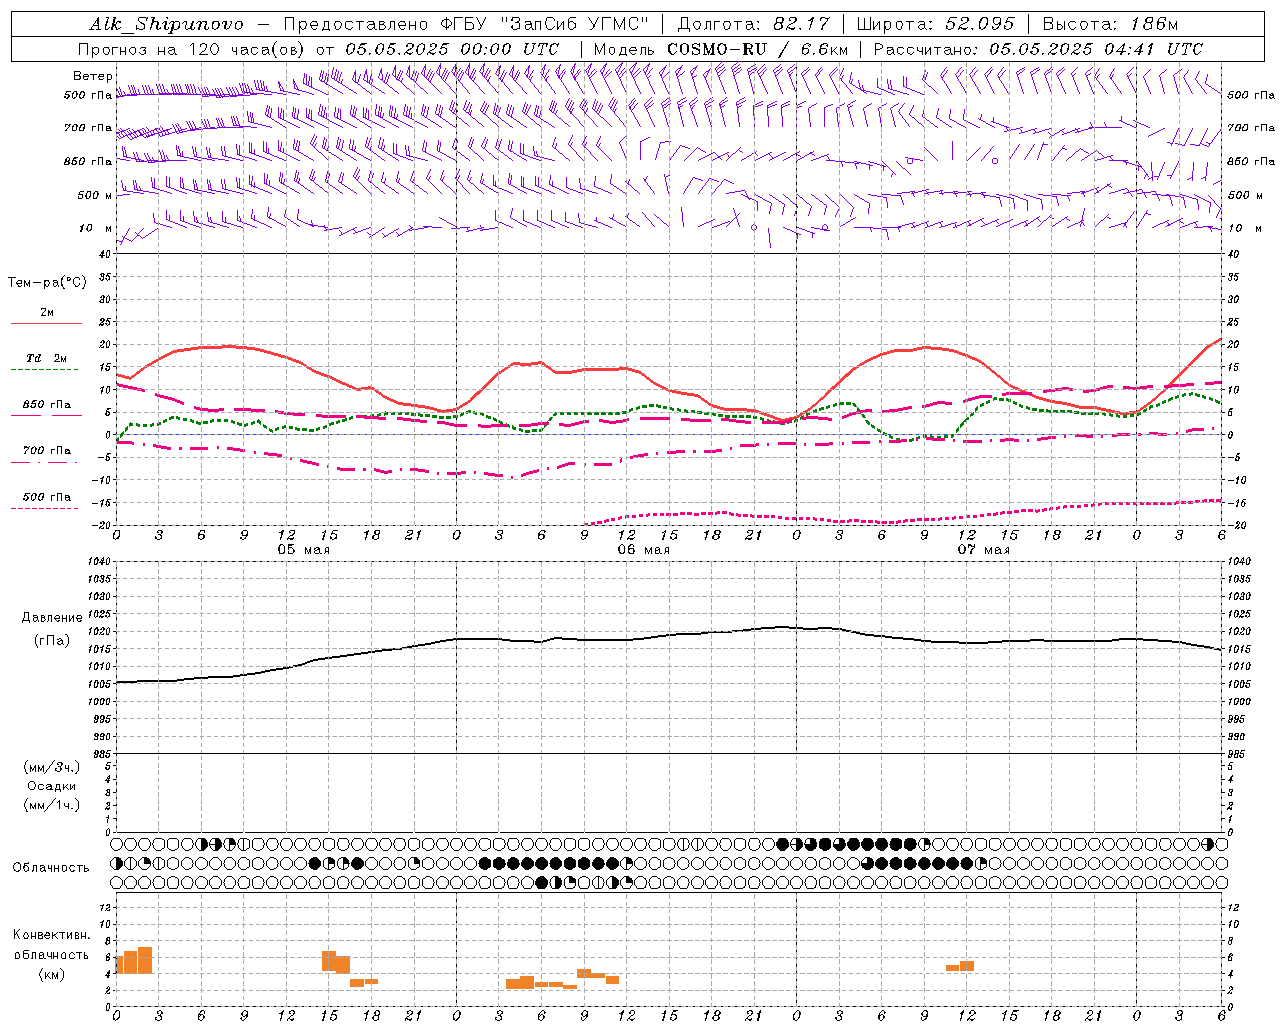The width and height of the screenshot is (1280, 1024).
Task: Click the Облачность cloud cover label
Action: pyautogui.click(x=51, y=868)
